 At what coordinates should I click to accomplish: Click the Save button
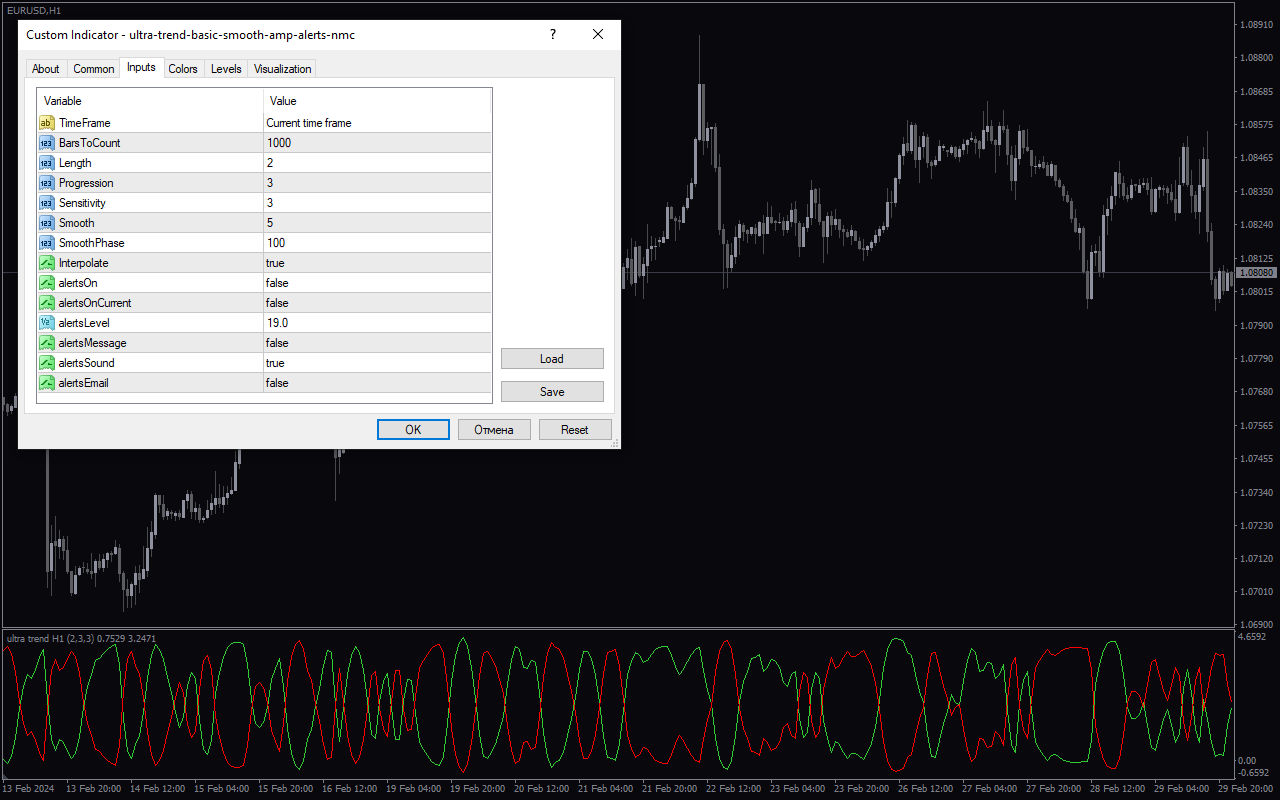(x=552, y=392)
